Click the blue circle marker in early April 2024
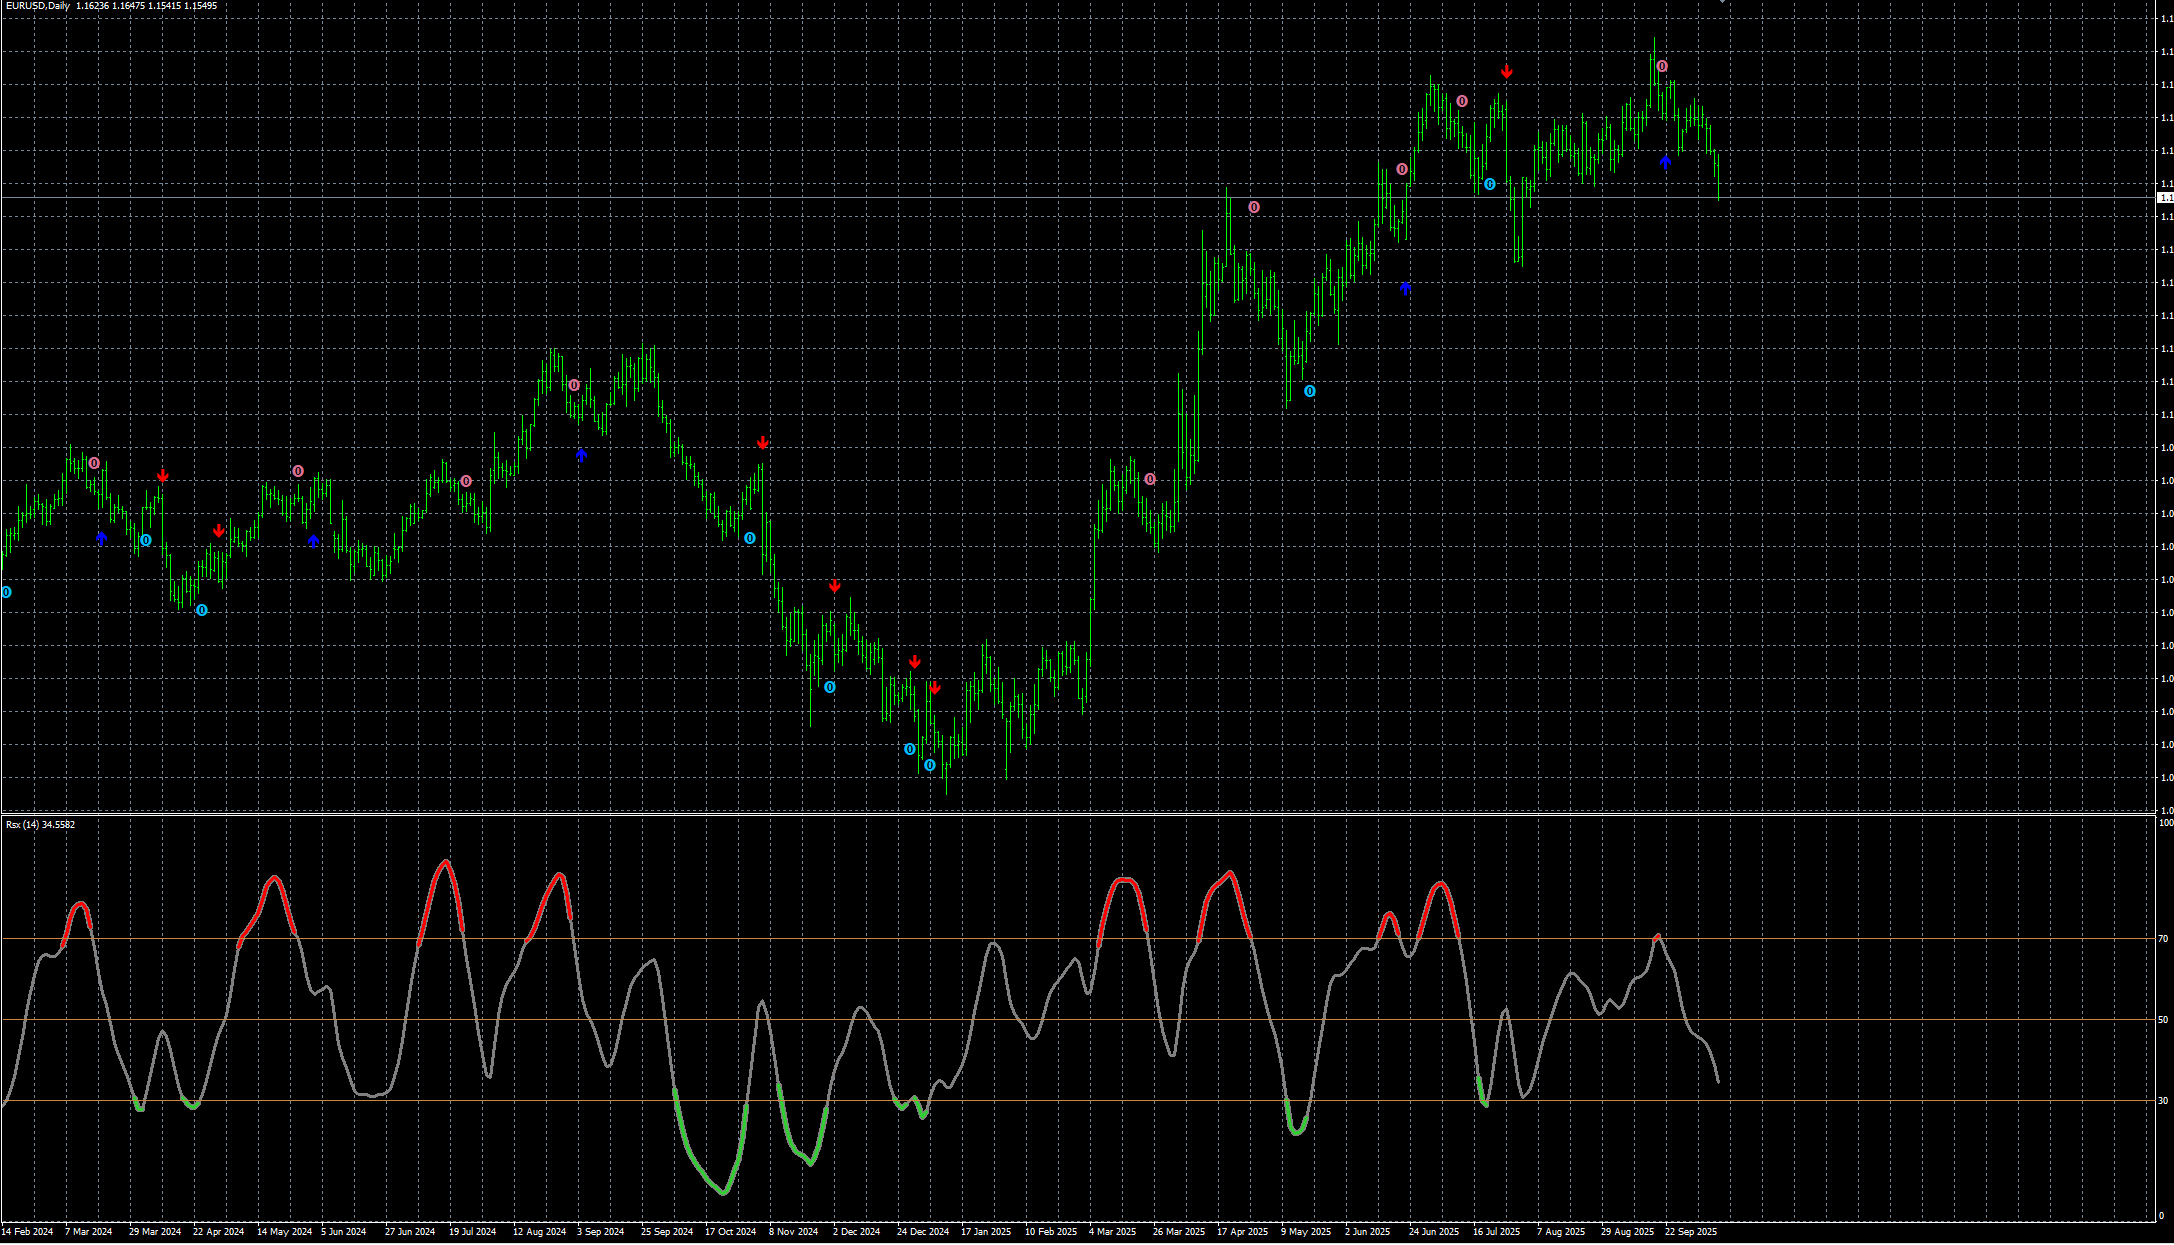The image size is (2174, 1245). tap(146, 540)
